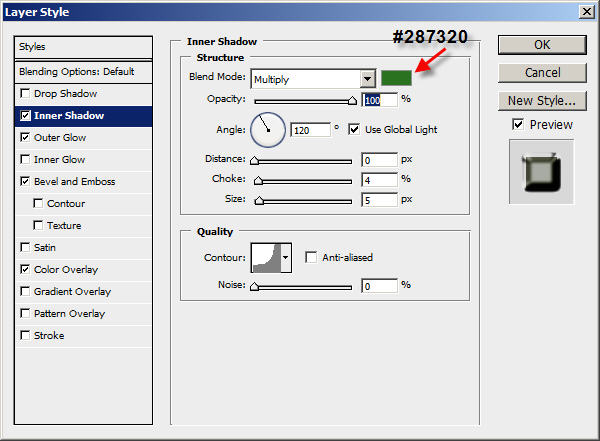Uncheck the Inner Shadow checkbox
Image resolution: width=600 pixels, height=441 pixels.
click(25, 116)
